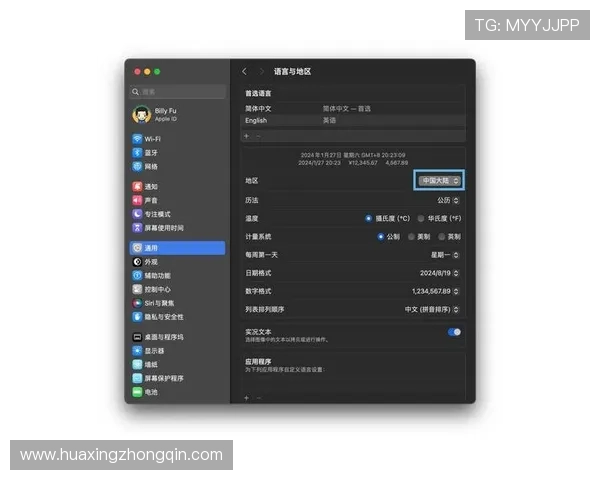Viewport: 600px width, 480px height.
Task: Click the 首选语言 section heading
Action: (258, 93)
